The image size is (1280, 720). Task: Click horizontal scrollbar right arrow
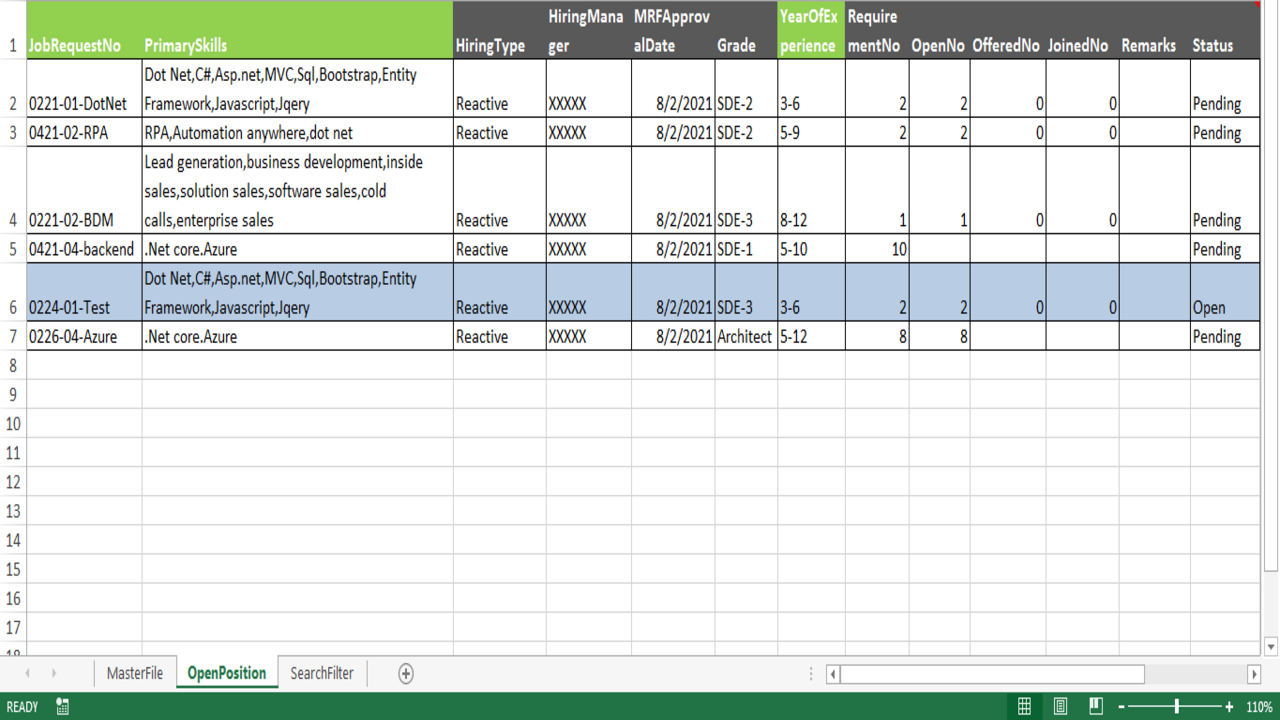tap(1254, 674)
